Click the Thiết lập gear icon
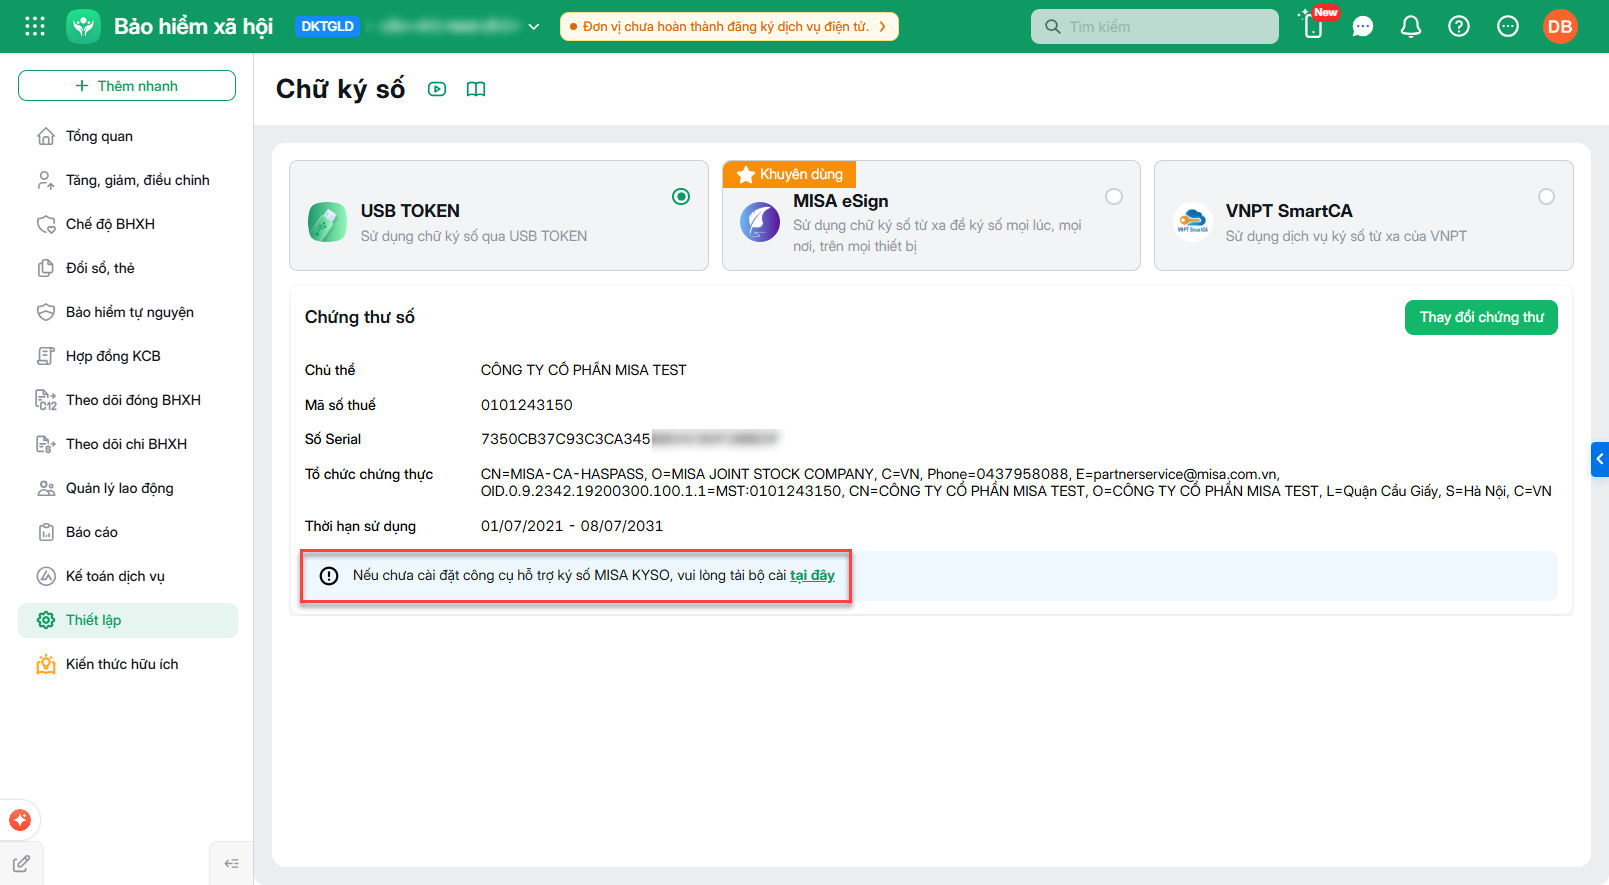The image size is (1609, 885). point(46,620)
